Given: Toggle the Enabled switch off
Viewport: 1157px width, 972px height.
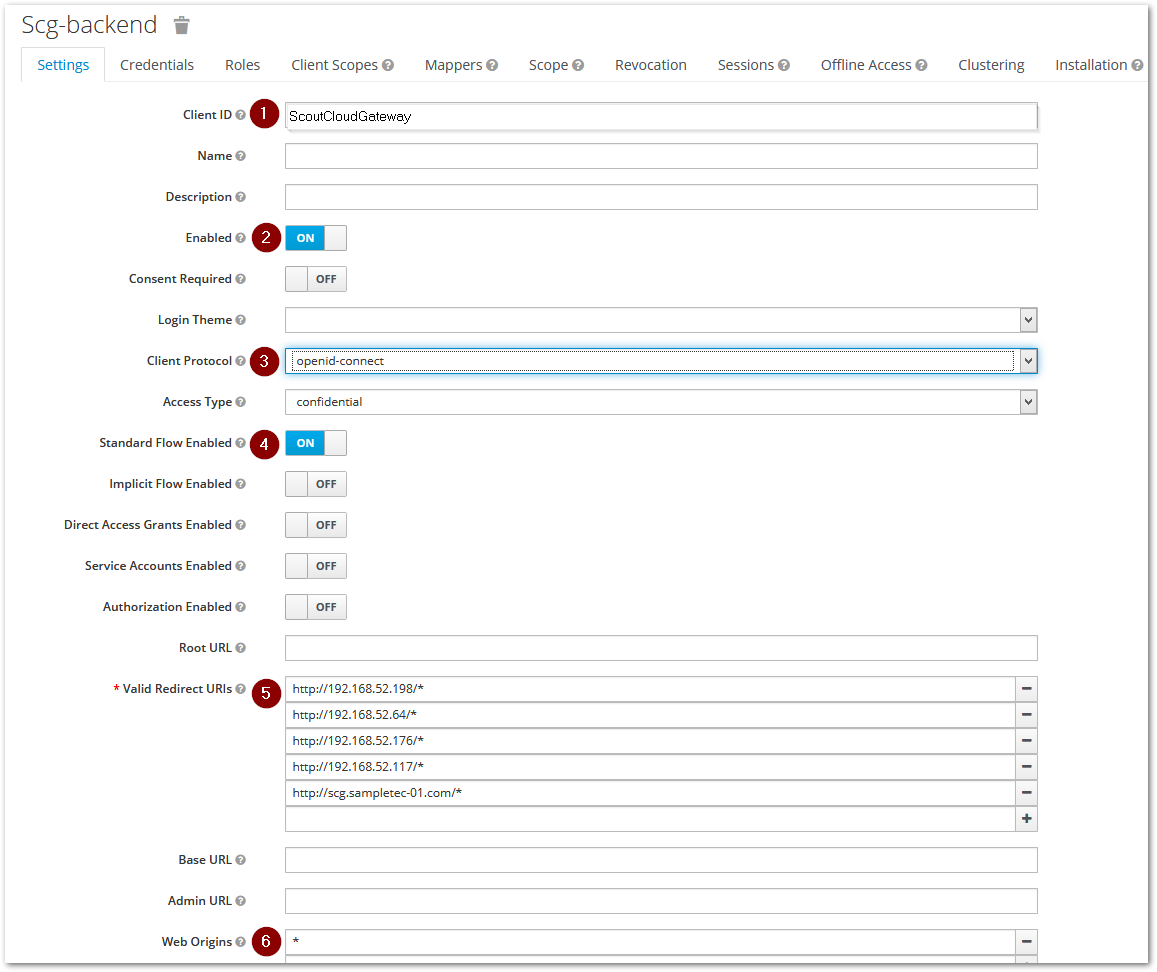Looking at the screenshot, I should coord(315,238).
